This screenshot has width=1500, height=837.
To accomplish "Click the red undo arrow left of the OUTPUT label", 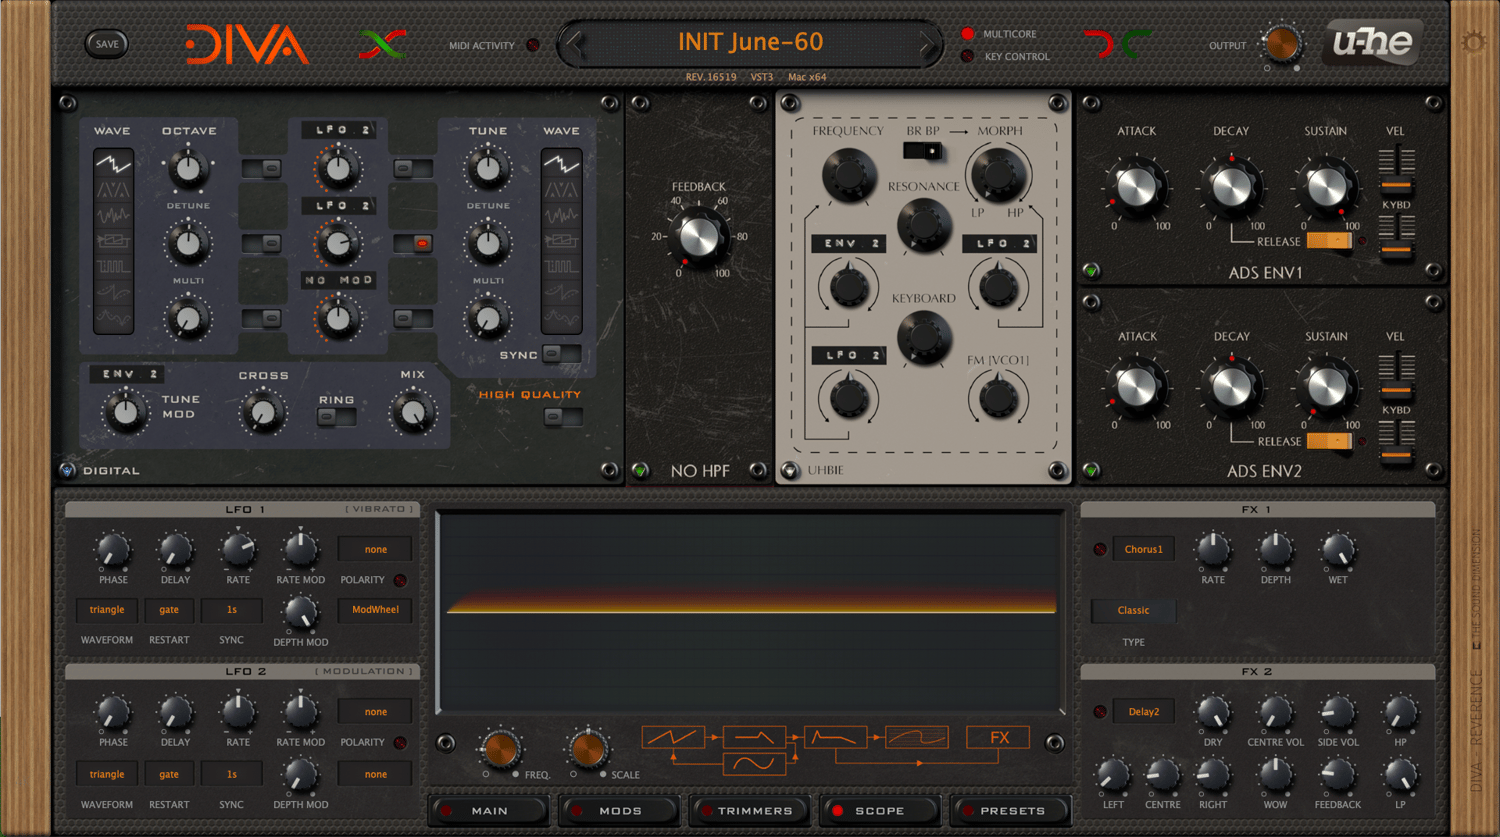I will 1098,44.
